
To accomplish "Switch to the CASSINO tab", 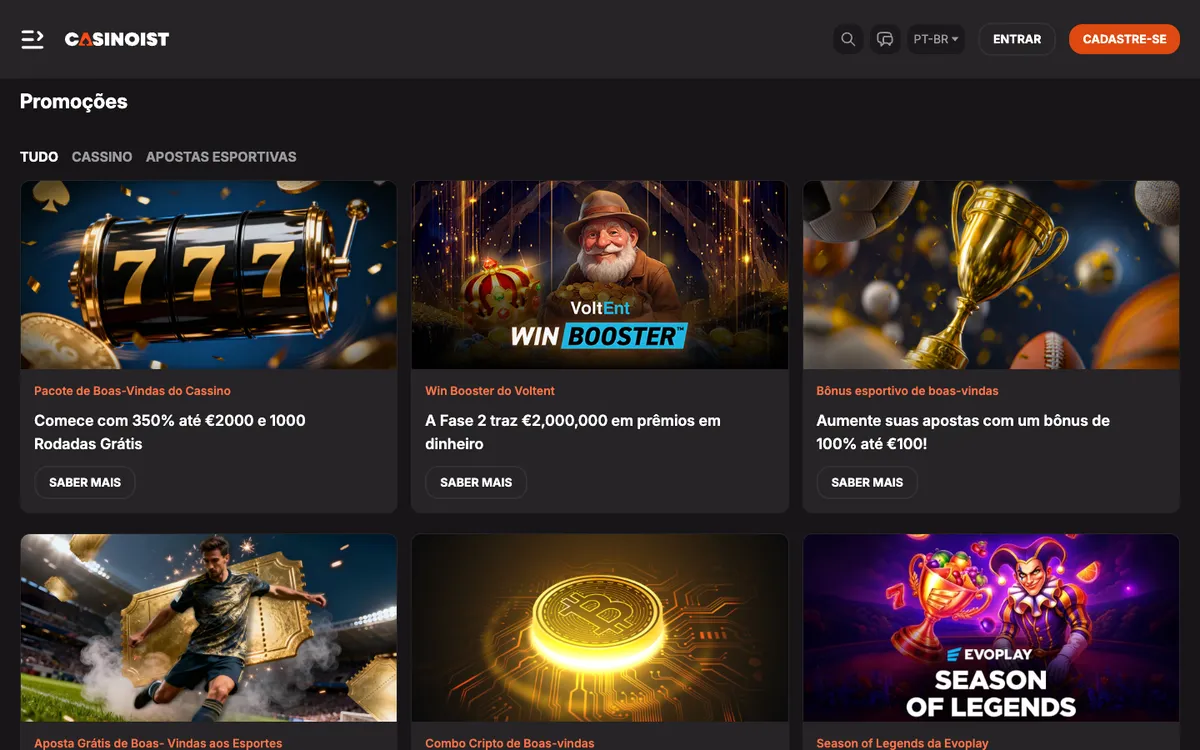I will [x=102, y=157].
